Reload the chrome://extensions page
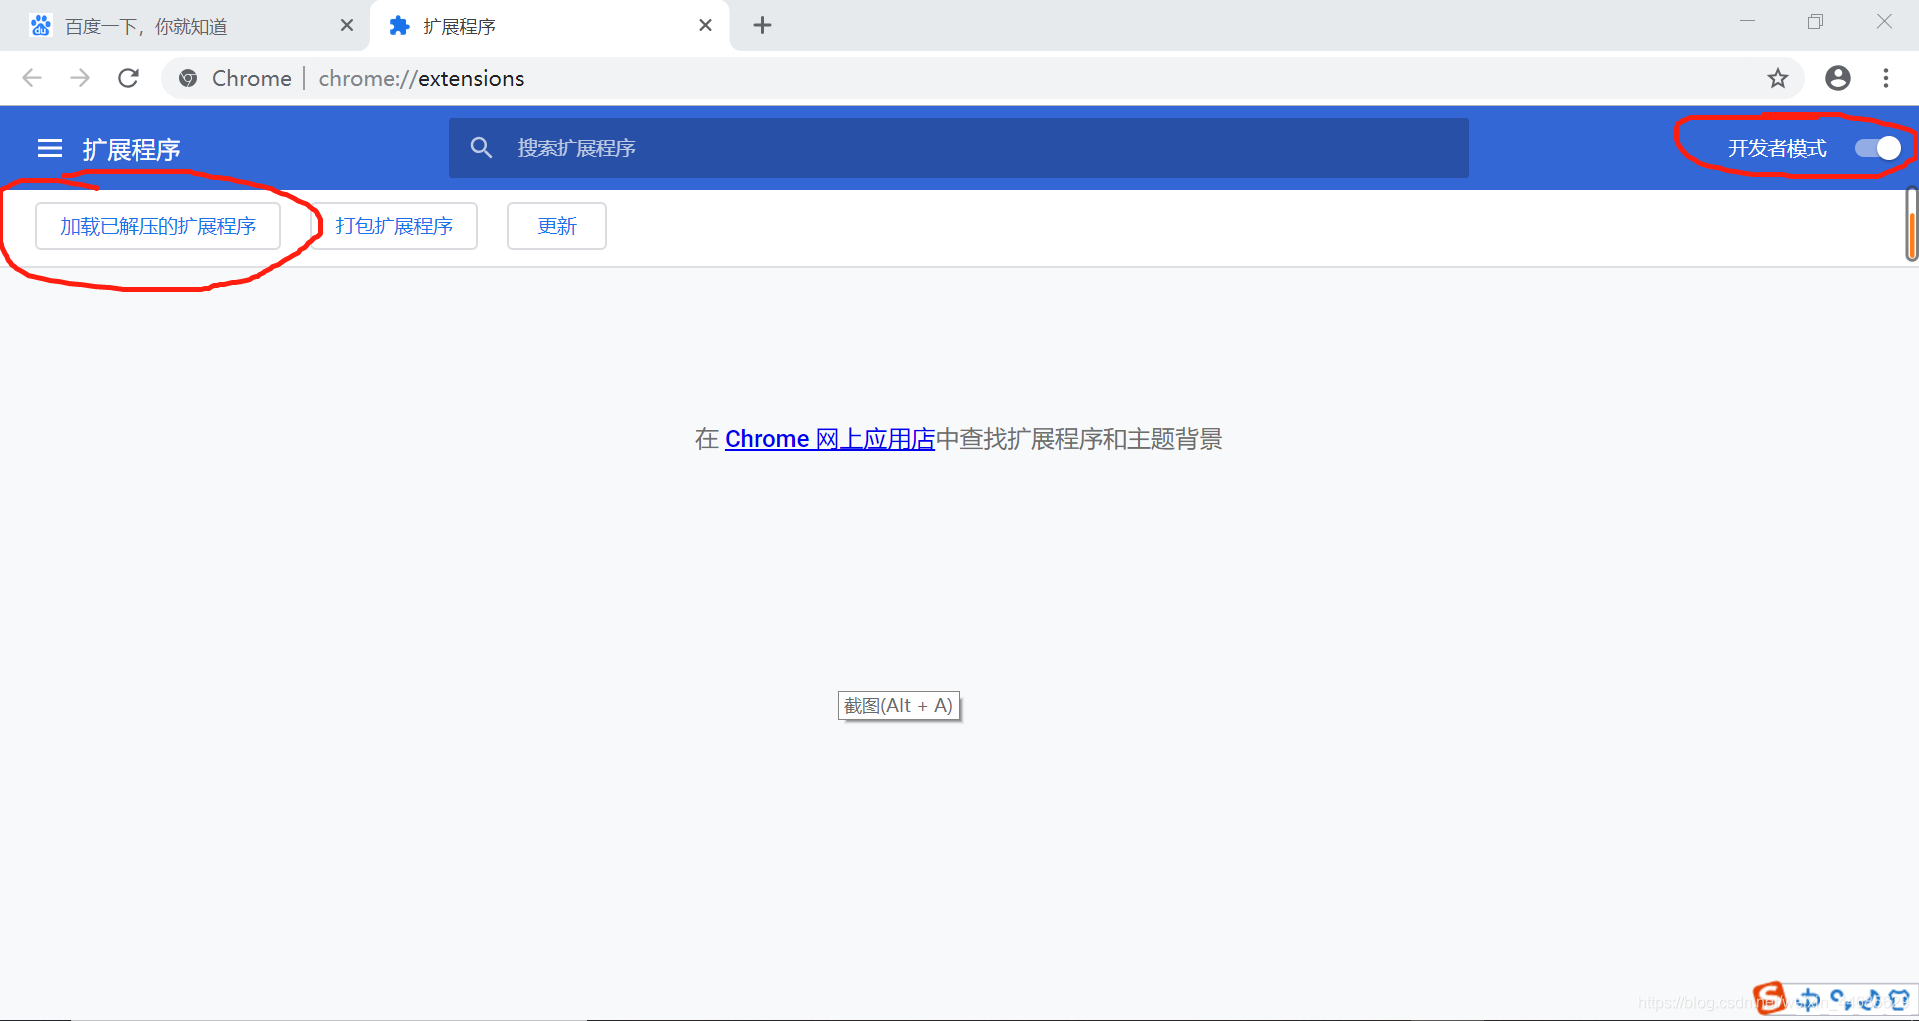1919x1021 pixels. [x=128, y=78]
